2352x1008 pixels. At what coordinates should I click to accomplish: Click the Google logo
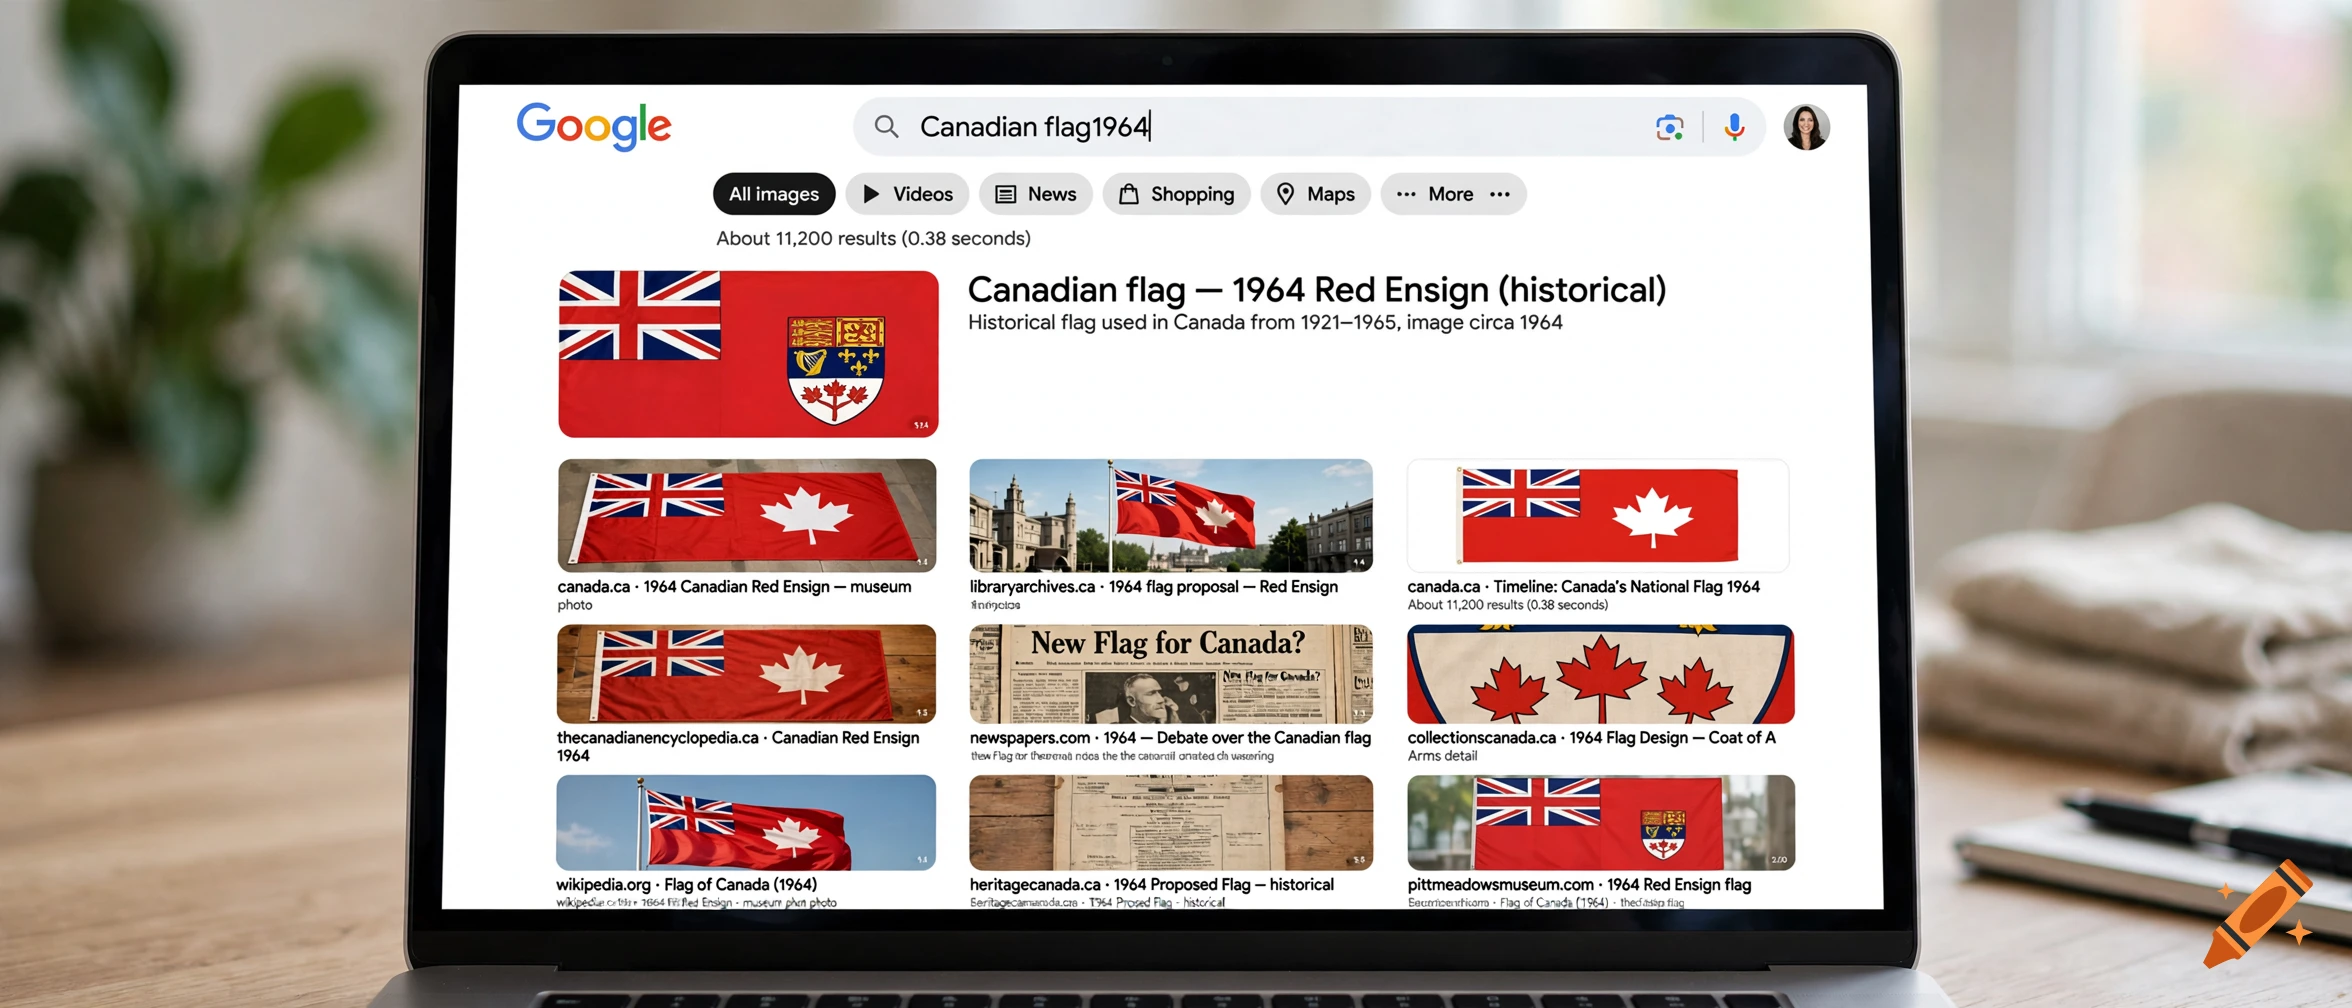tap(594, 127)
